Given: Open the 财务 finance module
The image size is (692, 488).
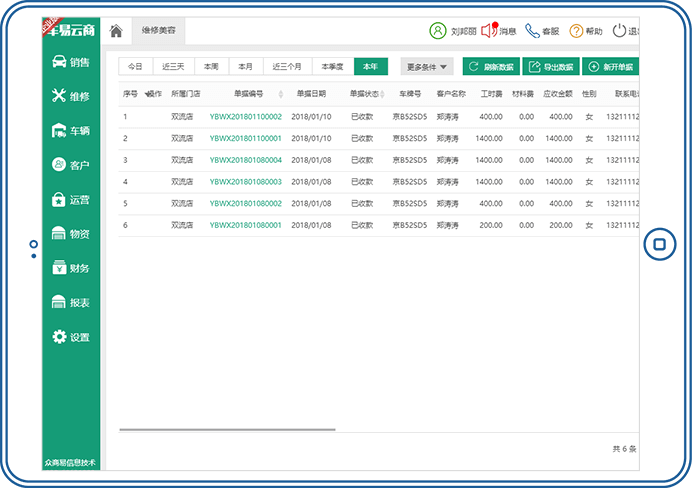Looking at the screenshot, I should click(x=71, y=268).
